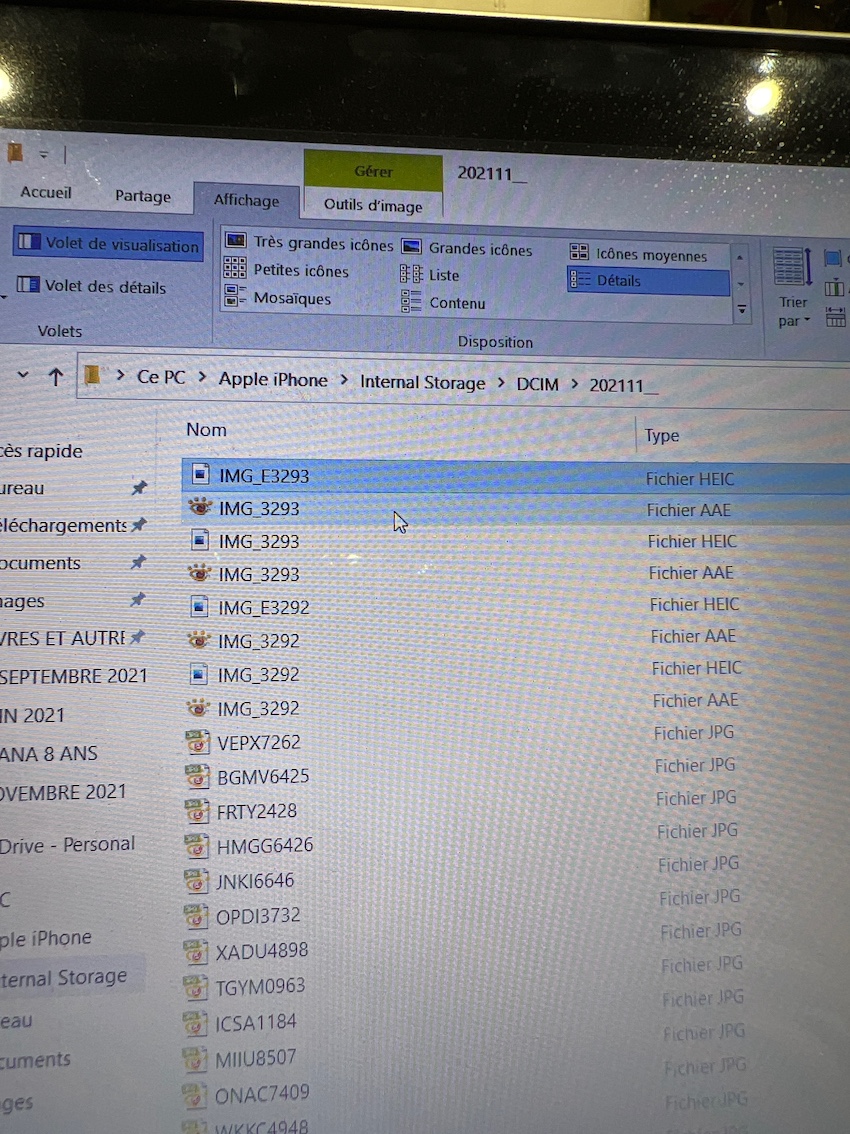The height and width of the screenshot is (1134, 850).
Task: Toggle the Volet de visualisation pane
Action: point(108,244)
